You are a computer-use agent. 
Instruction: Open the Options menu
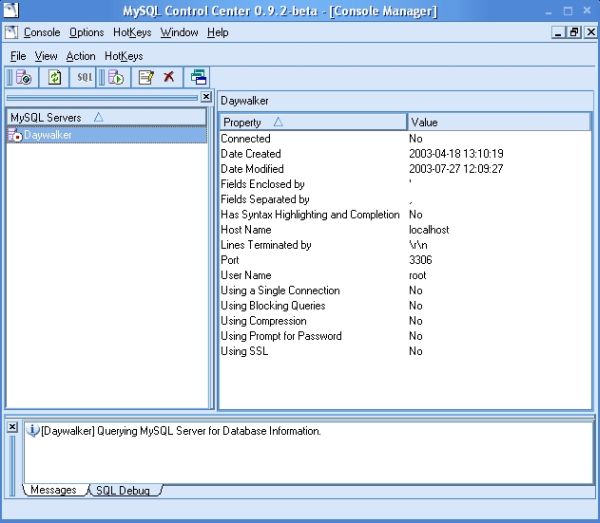[x=86, y=33]
